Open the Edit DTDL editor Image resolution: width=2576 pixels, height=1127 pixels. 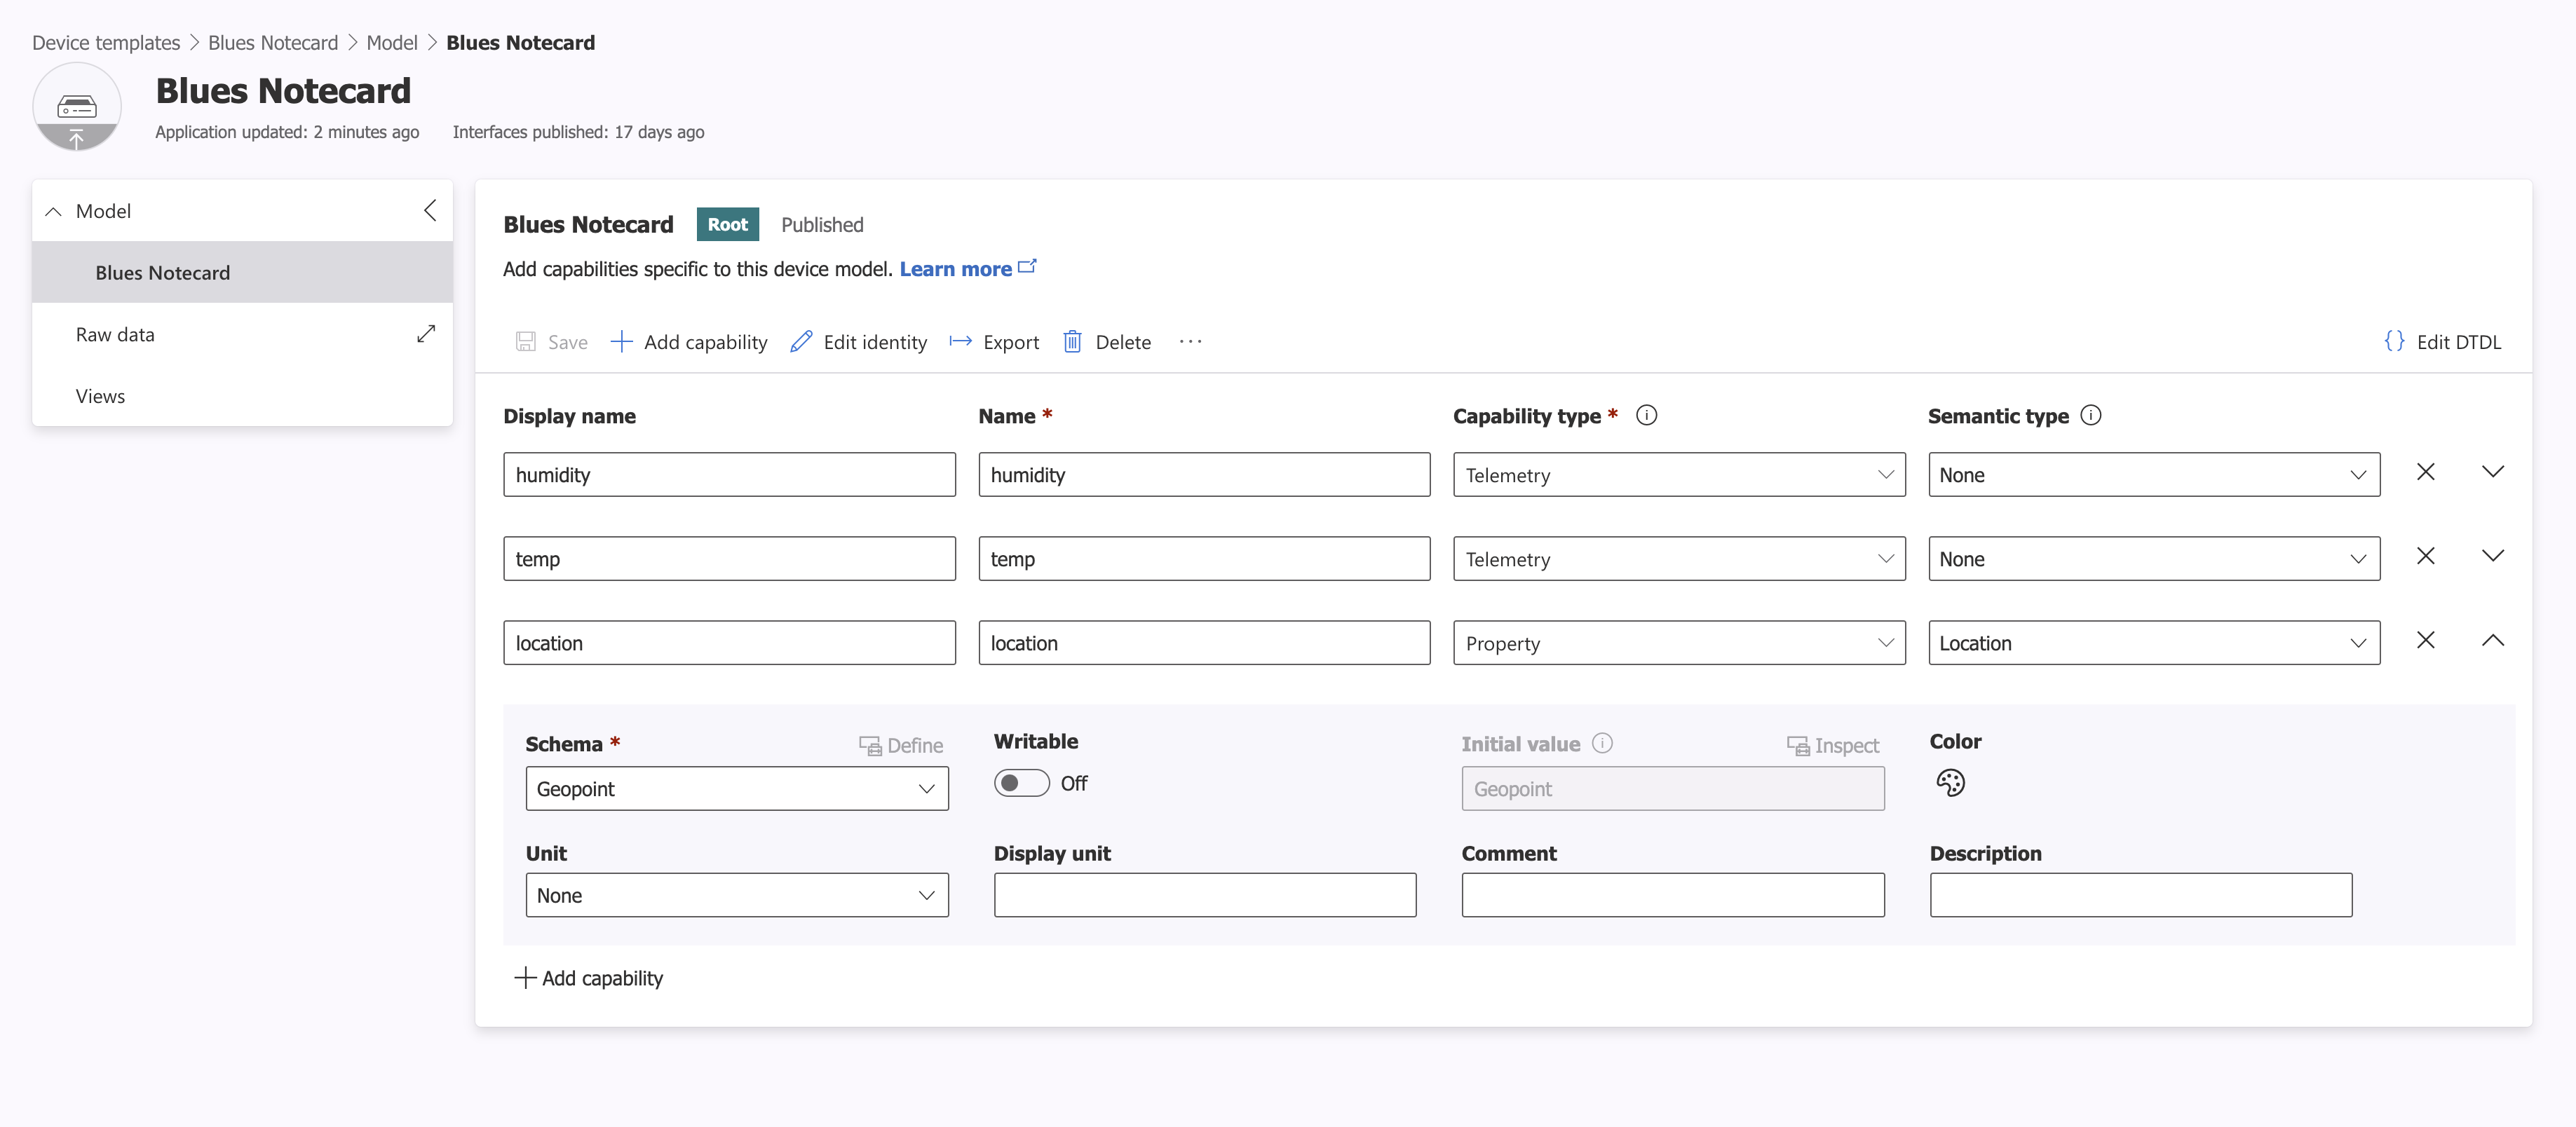click(2442, 342)
